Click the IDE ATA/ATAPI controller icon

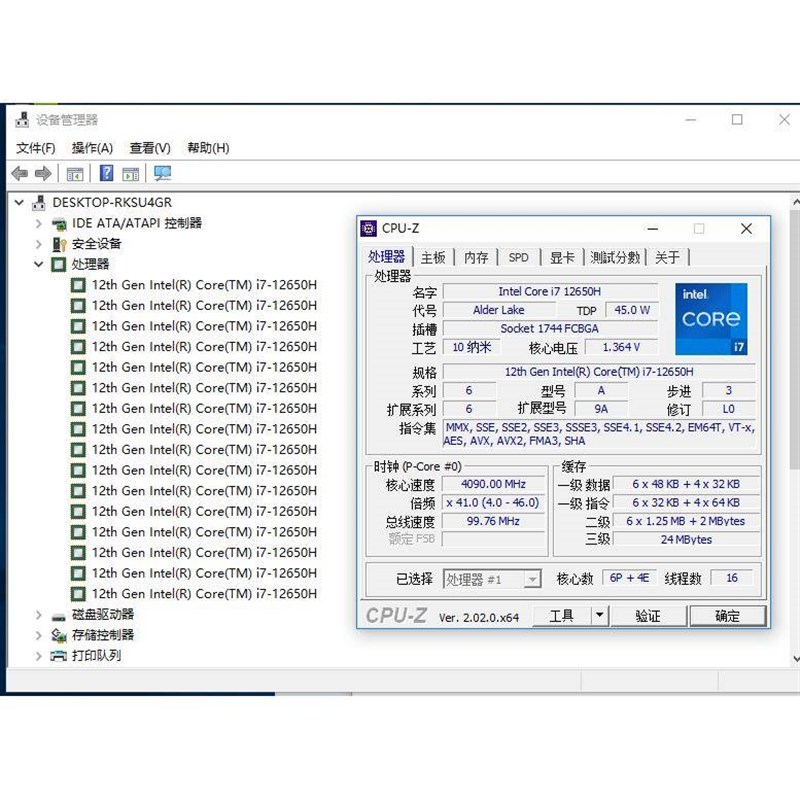click(59, 223)
